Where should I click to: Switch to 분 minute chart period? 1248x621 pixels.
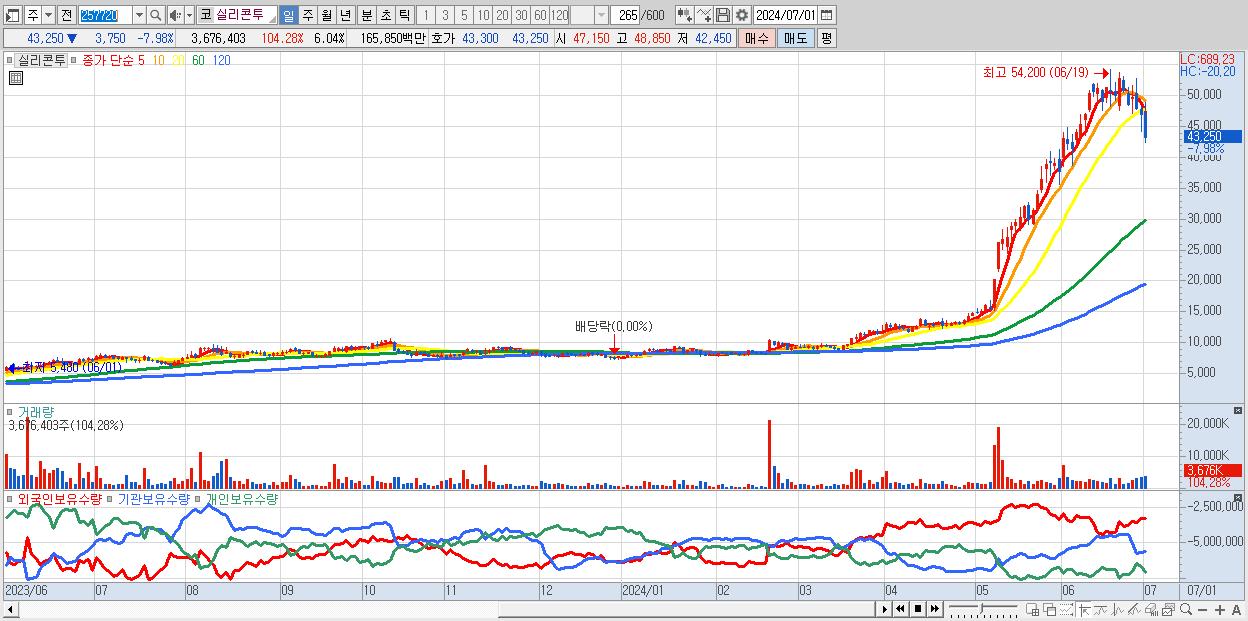366,15
